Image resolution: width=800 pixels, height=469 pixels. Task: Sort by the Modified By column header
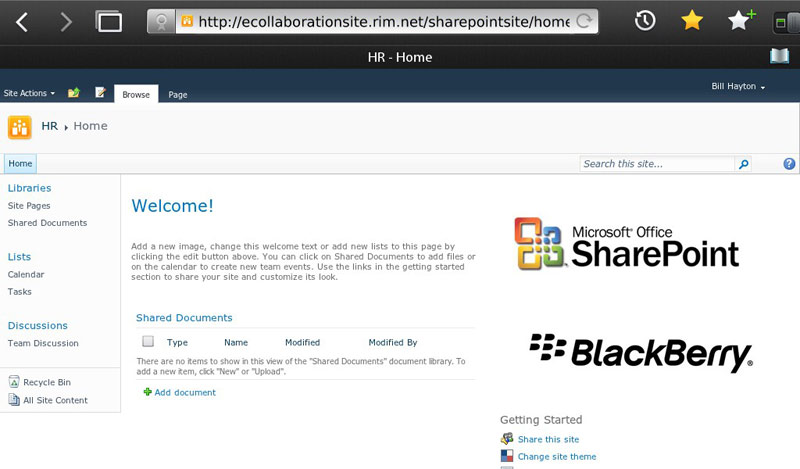393,342
